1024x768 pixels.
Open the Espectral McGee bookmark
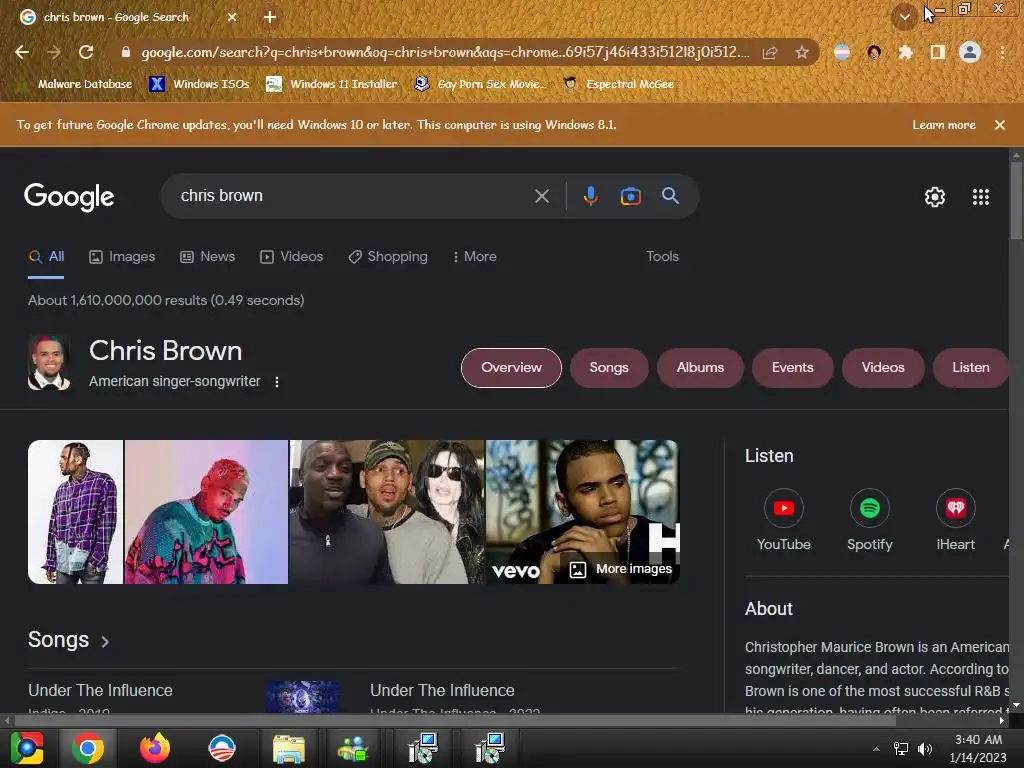pos(619,84)
